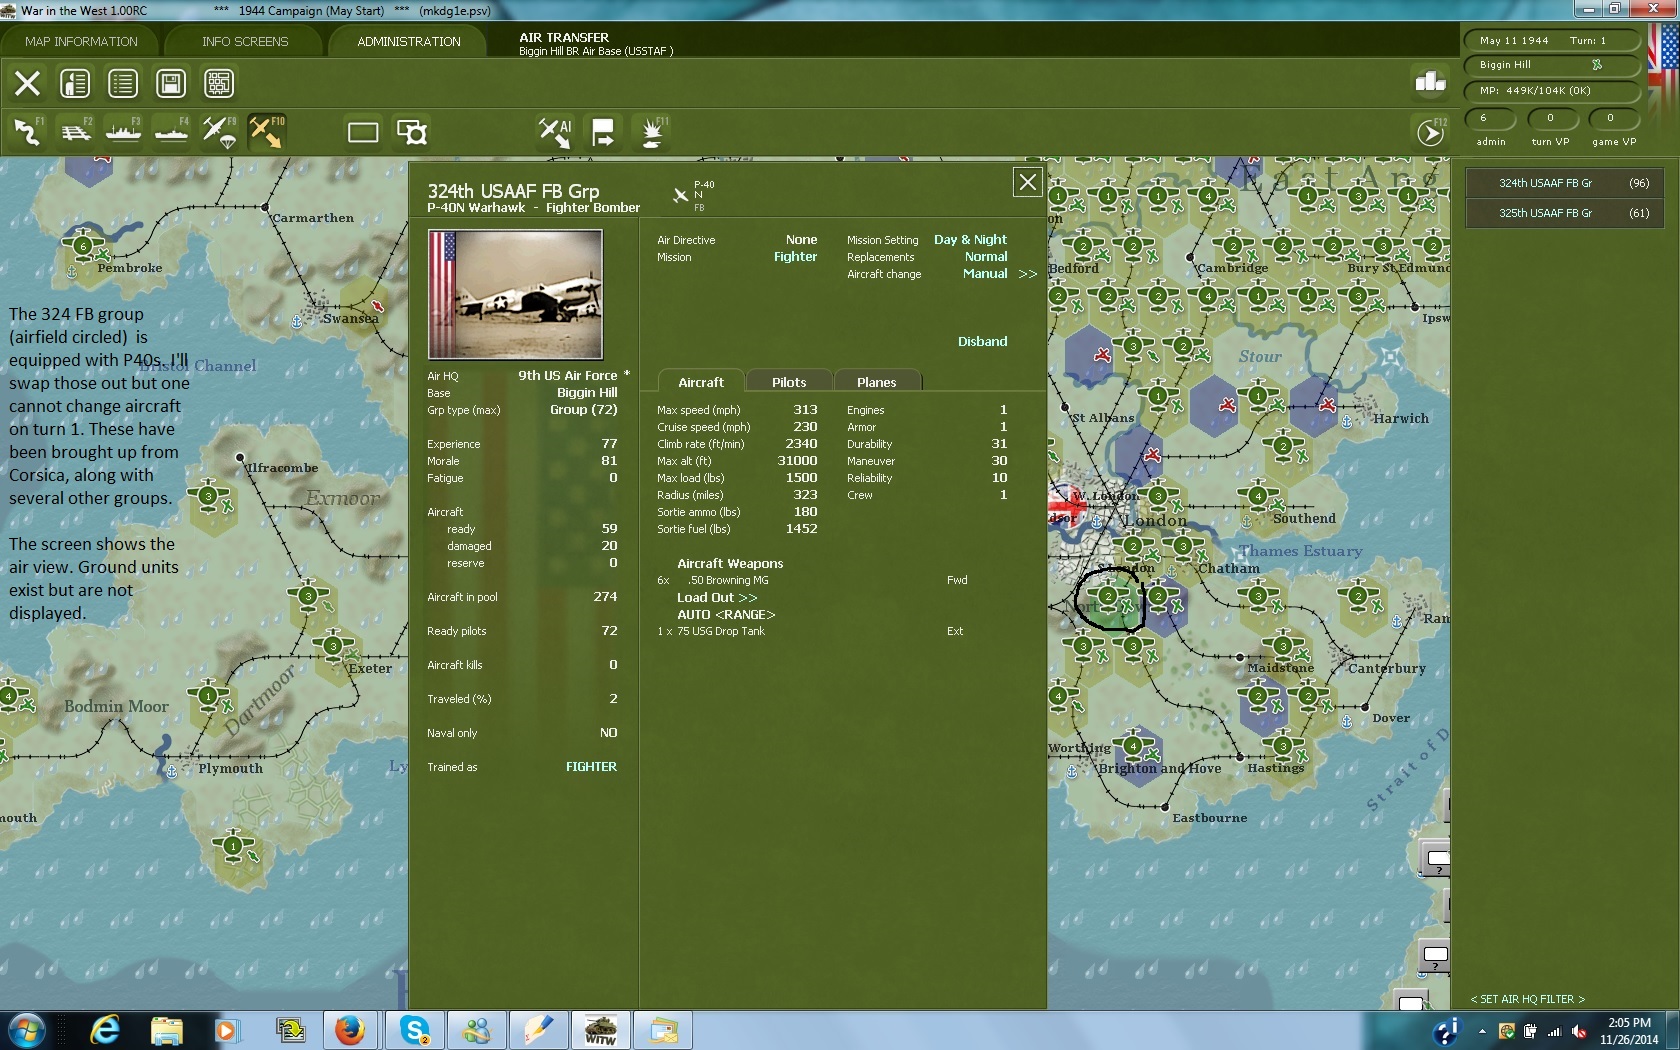Click the empty rectangle window icon
Viewport: 1680px width, 1050px height.
coord(363,132)
